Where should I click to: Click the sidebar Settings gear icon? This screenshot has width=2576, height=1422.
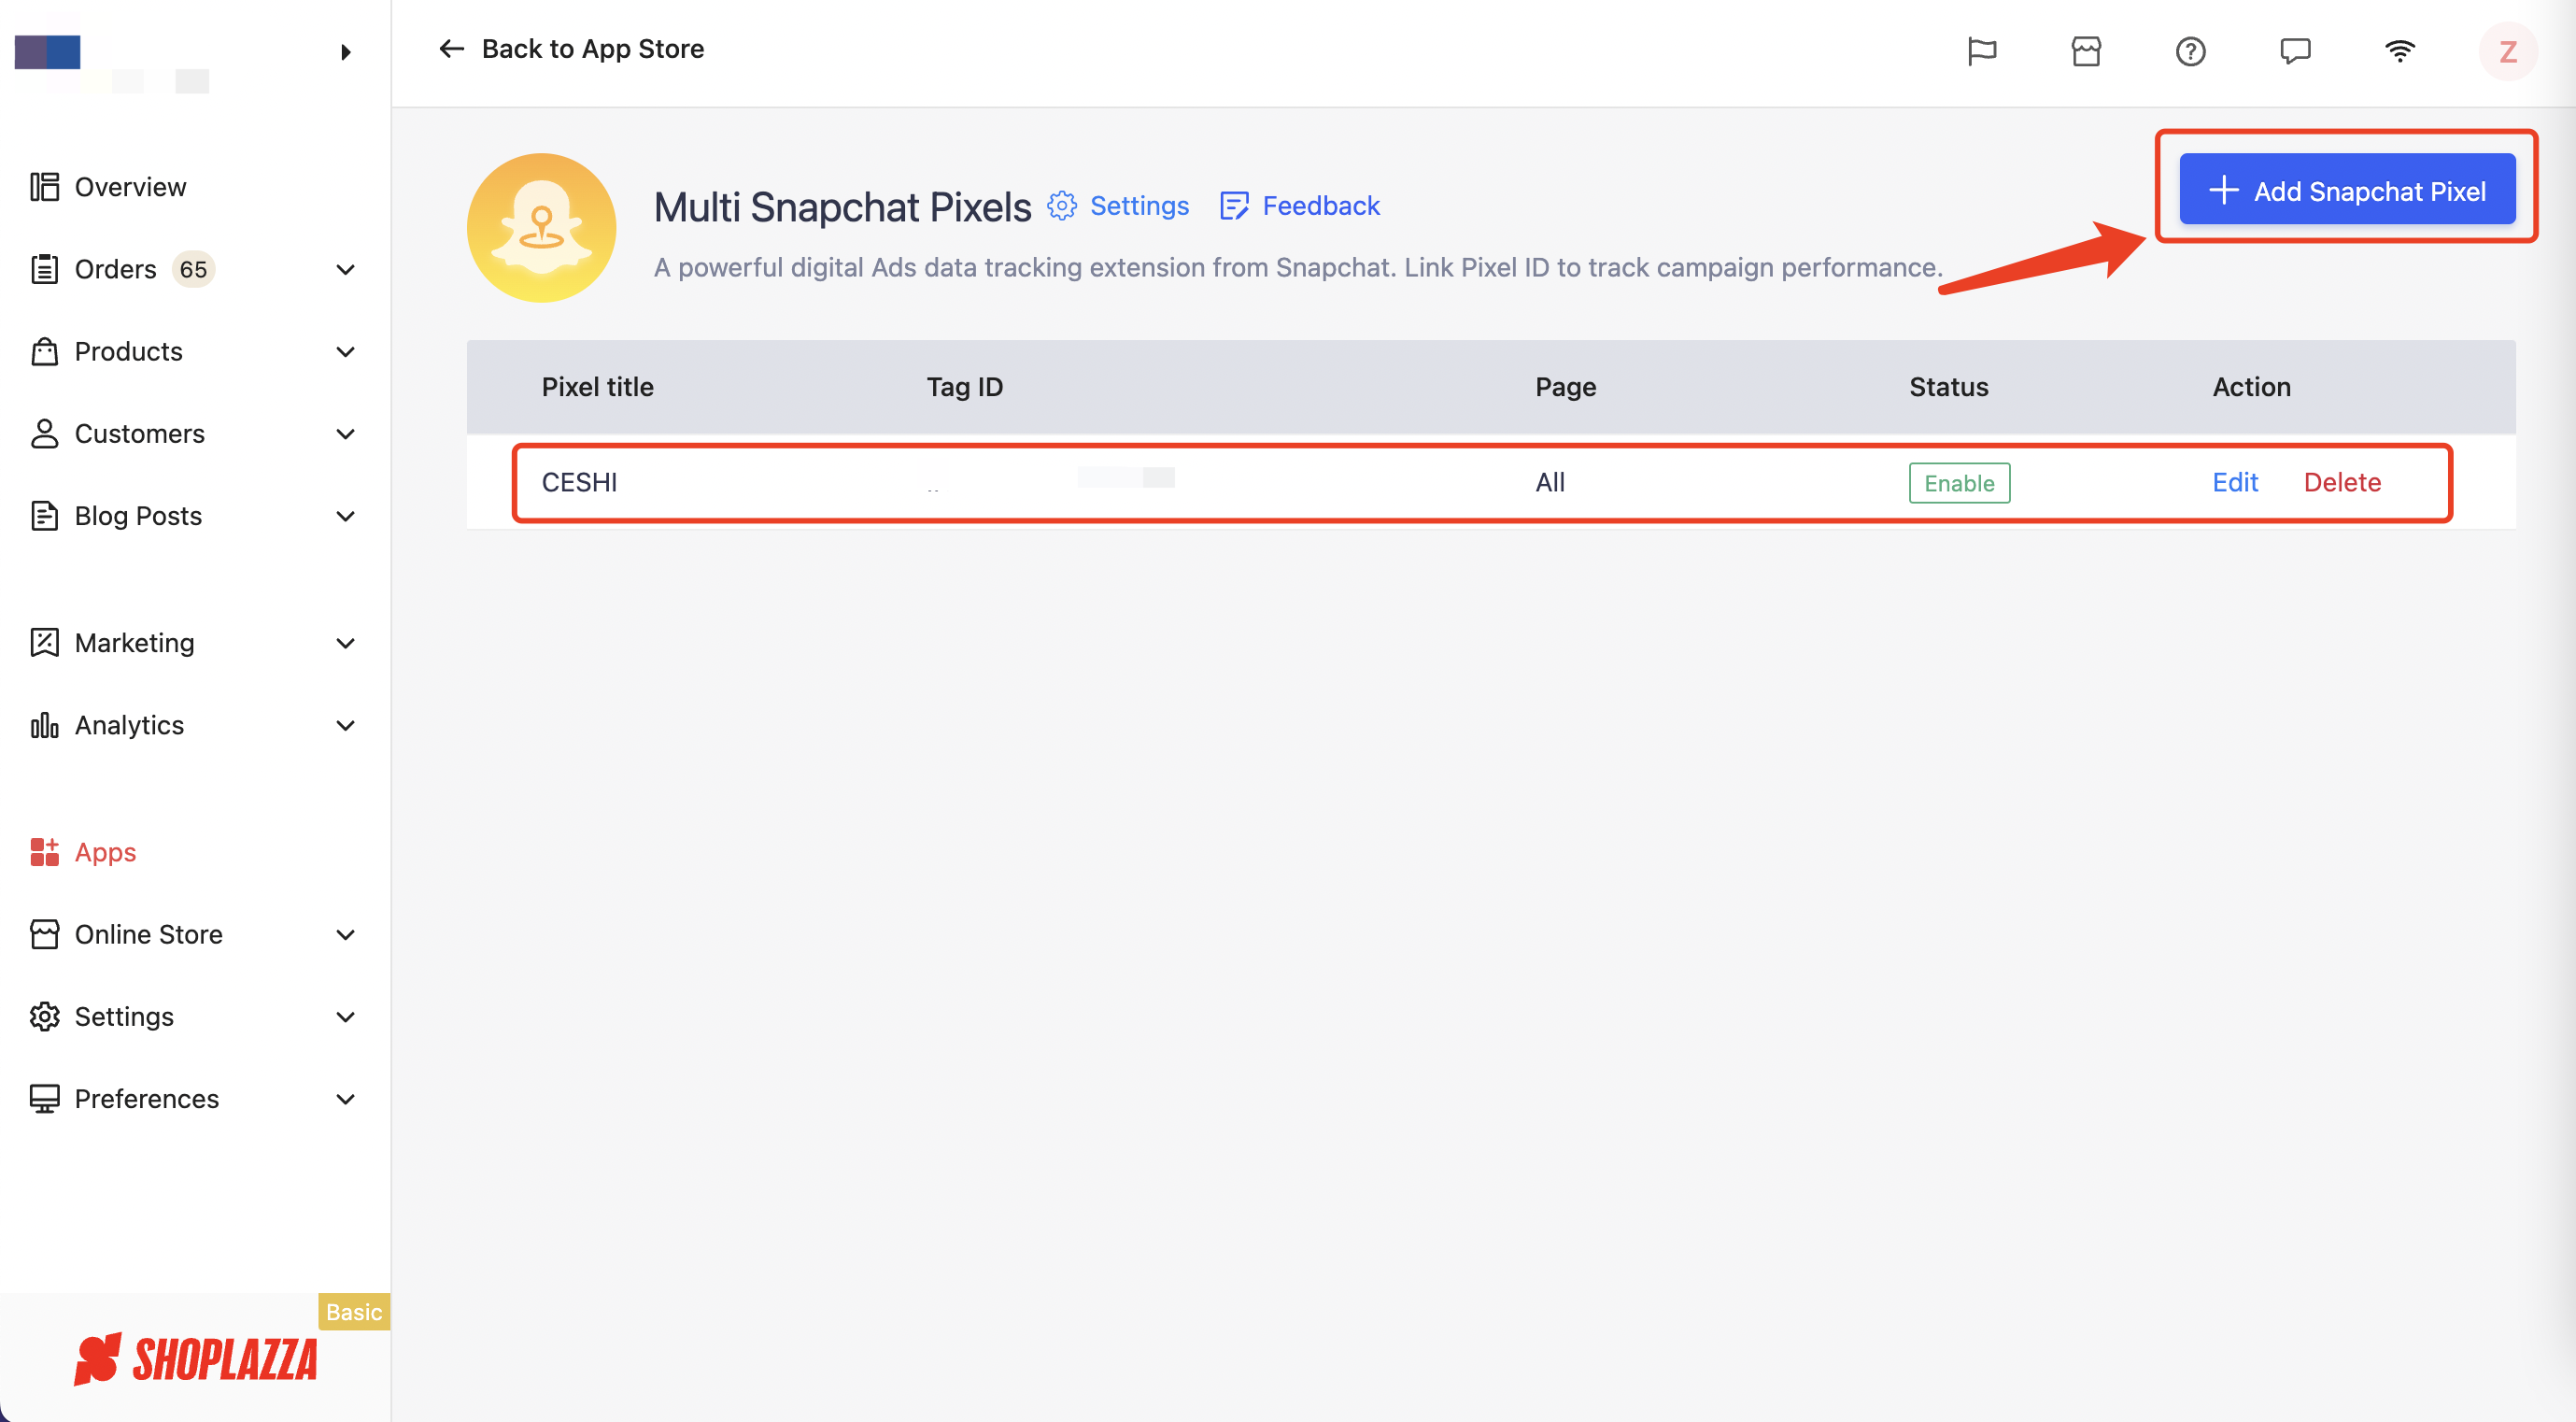click(44, 1016)
